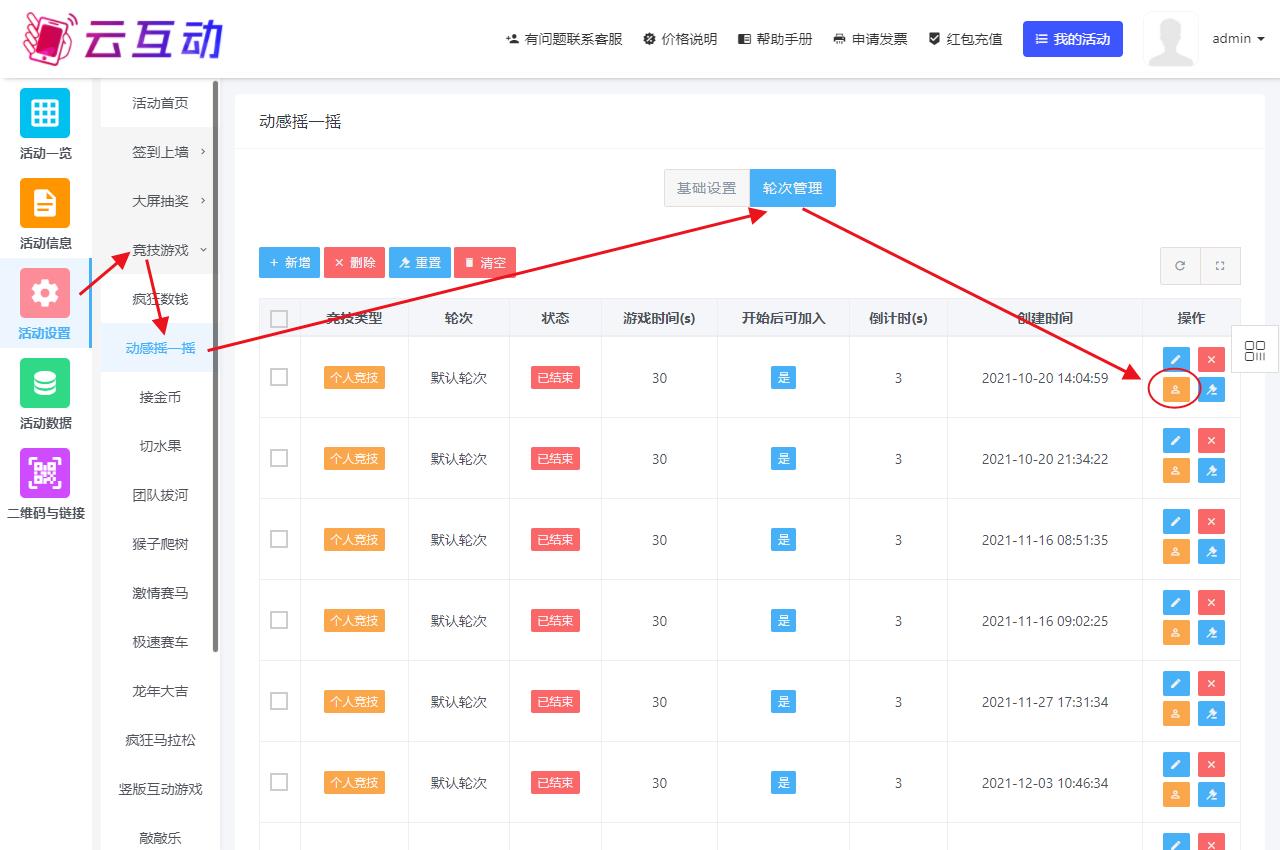Open the 活动信息 document icon
Image resolution: width=1280 pixels, height=850 pixels.
pos(45,203)
